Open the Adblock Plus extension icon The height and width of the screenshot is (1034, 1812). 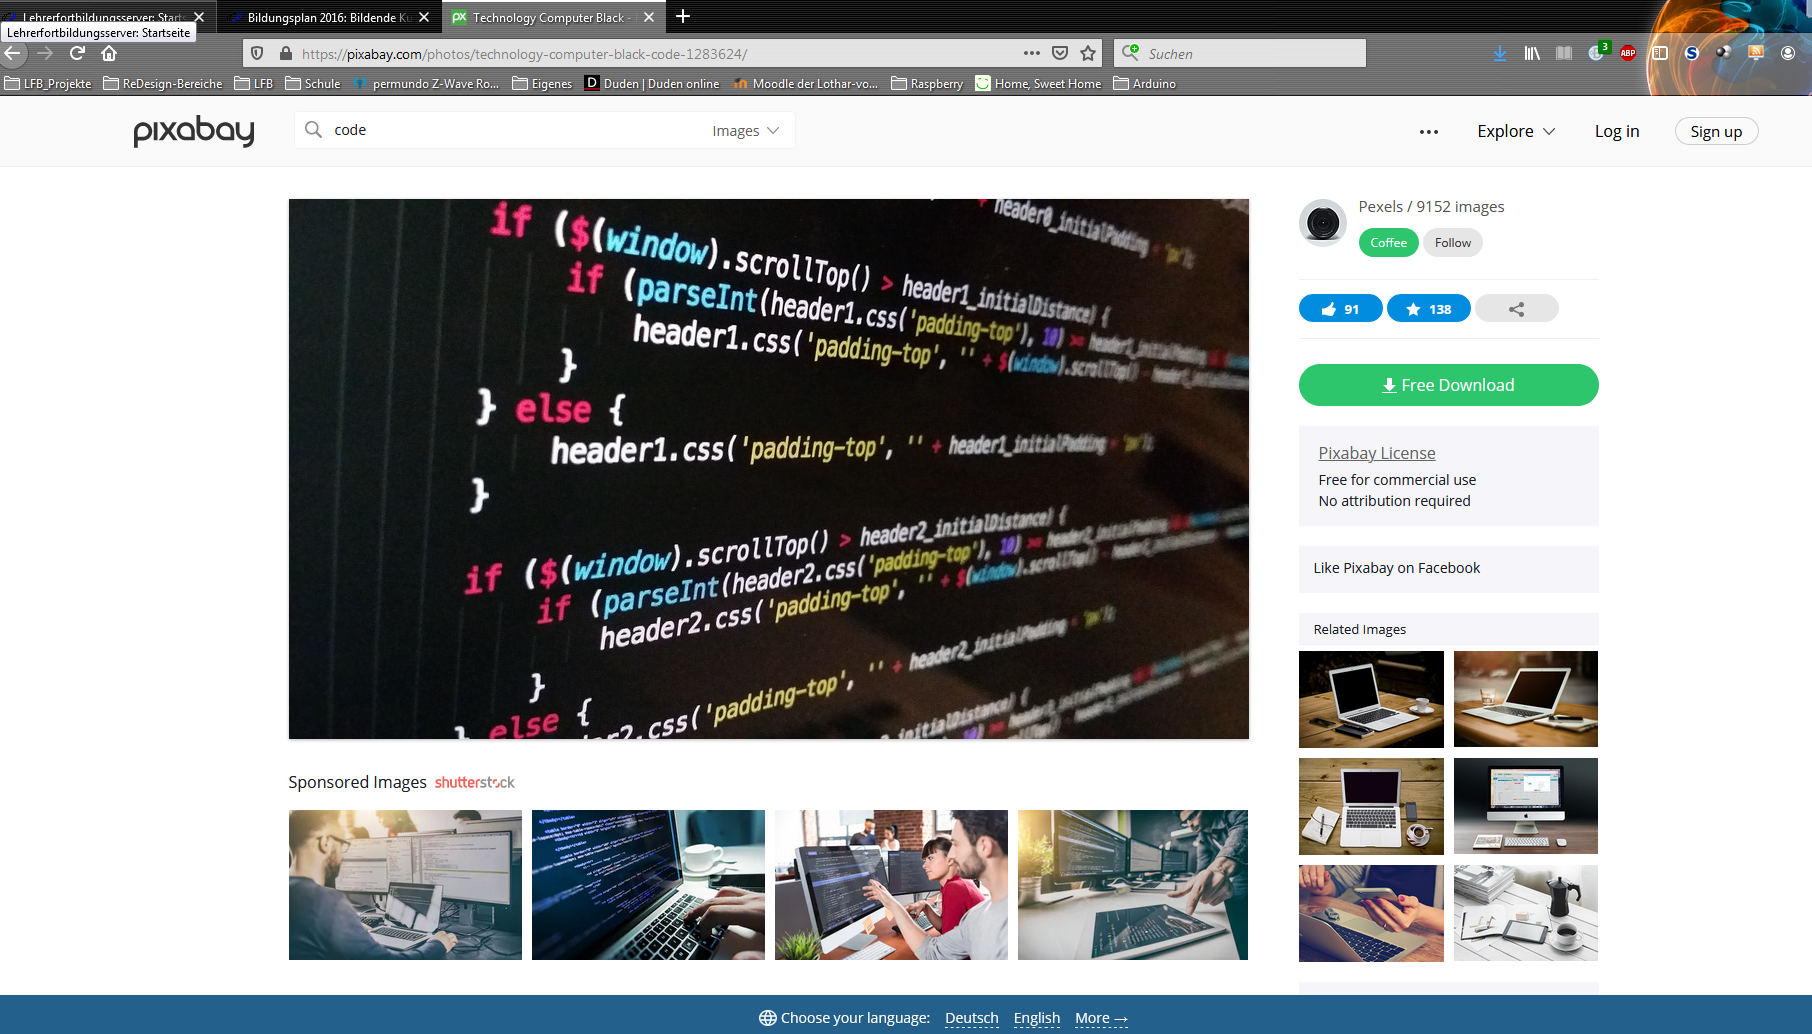(x=1628, y=53)
